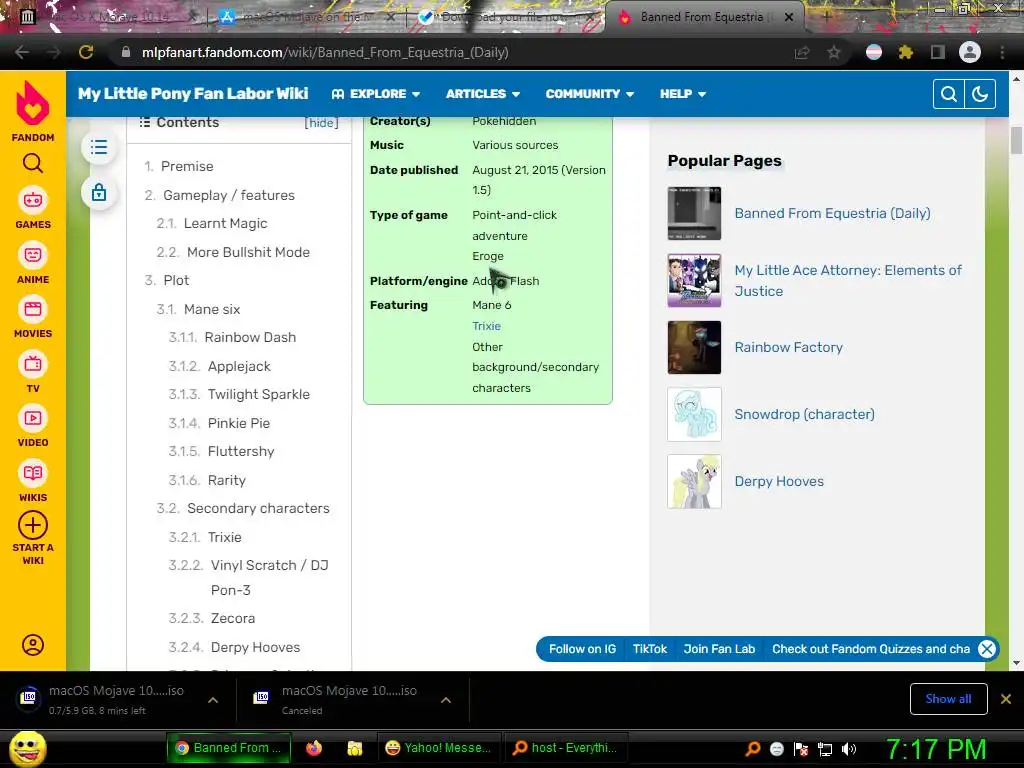This screenshot has height=768, width=1024.
Task: Open the Wikis section icon
Action: point(33,473)
